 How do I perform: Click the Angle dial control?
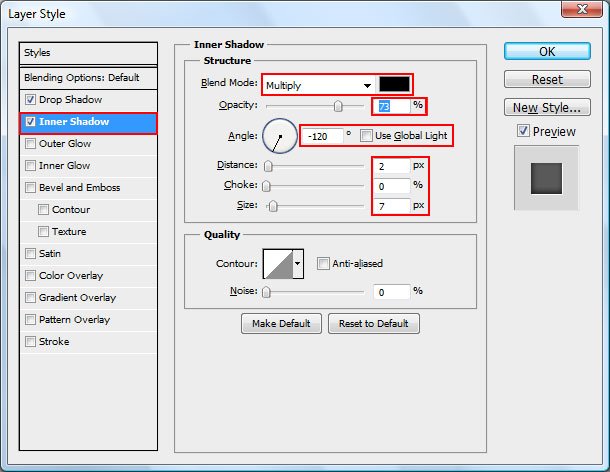tap(279, 136)
